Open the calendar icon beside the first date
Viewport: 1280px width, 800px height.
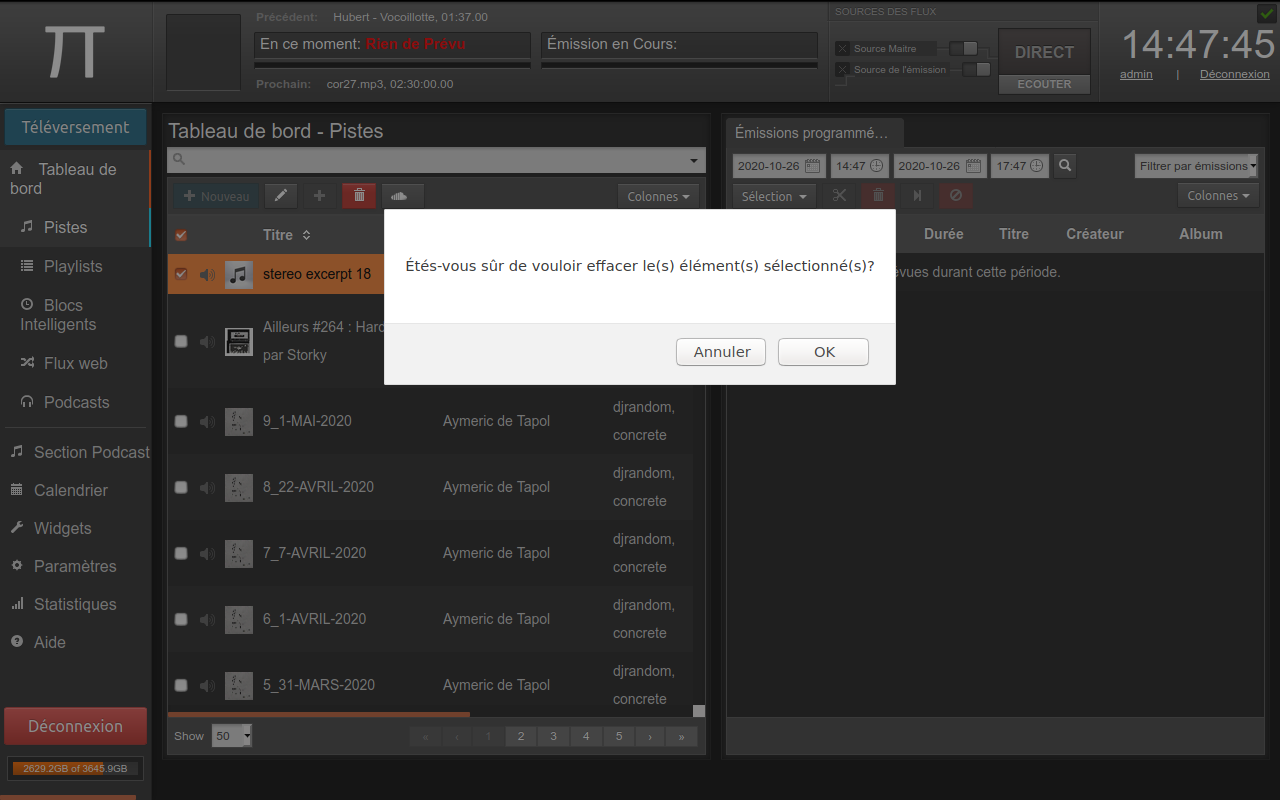click(x=812, y=166)
